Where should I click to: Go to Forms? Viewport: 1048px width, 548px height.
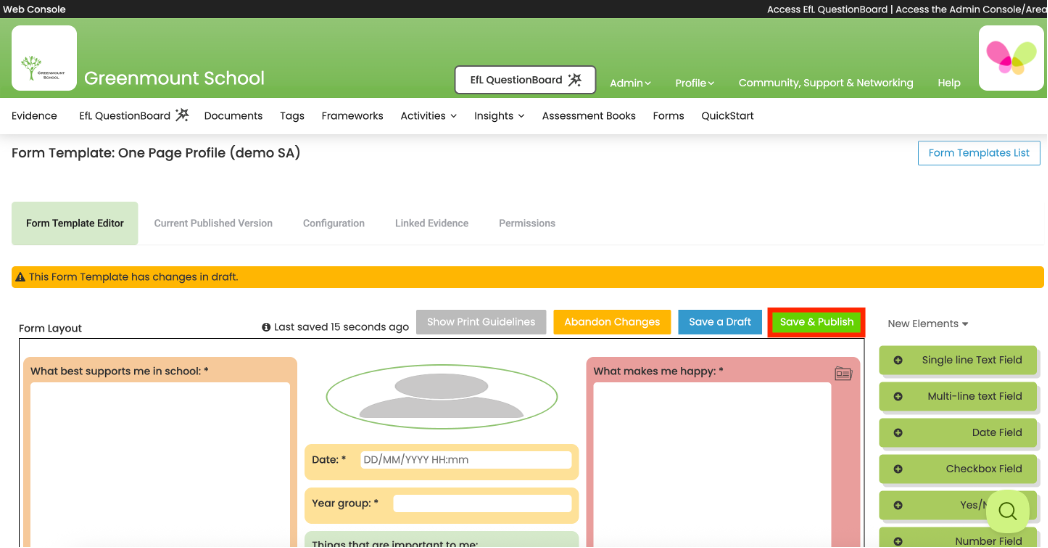(668, 116)
